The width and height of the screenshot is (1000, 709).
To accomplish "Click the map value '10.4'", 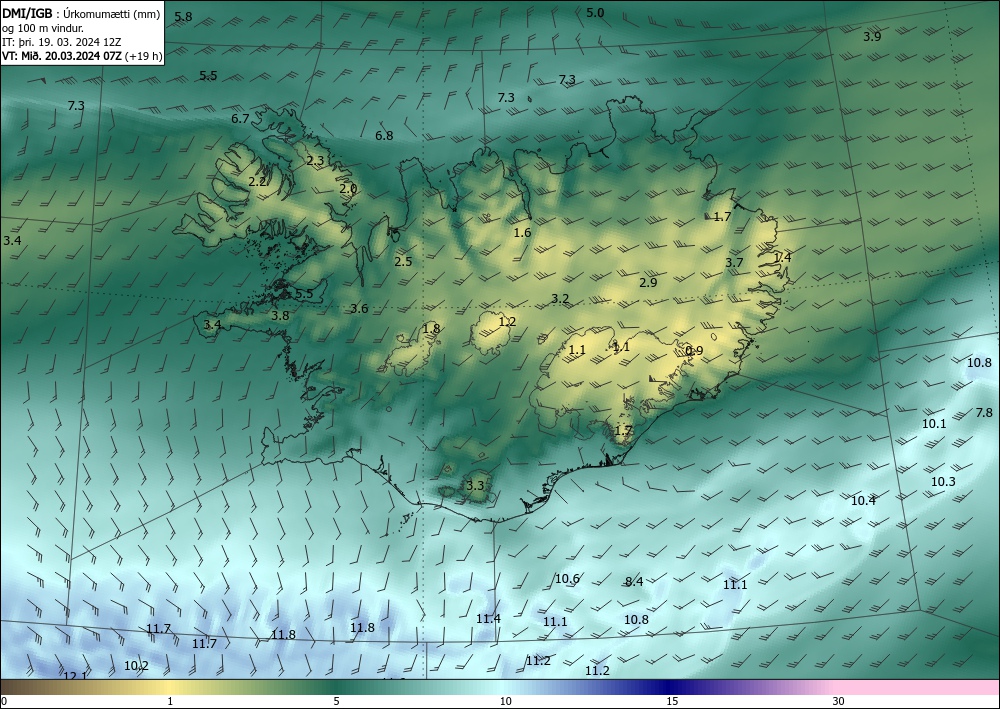I will (864, 501).
